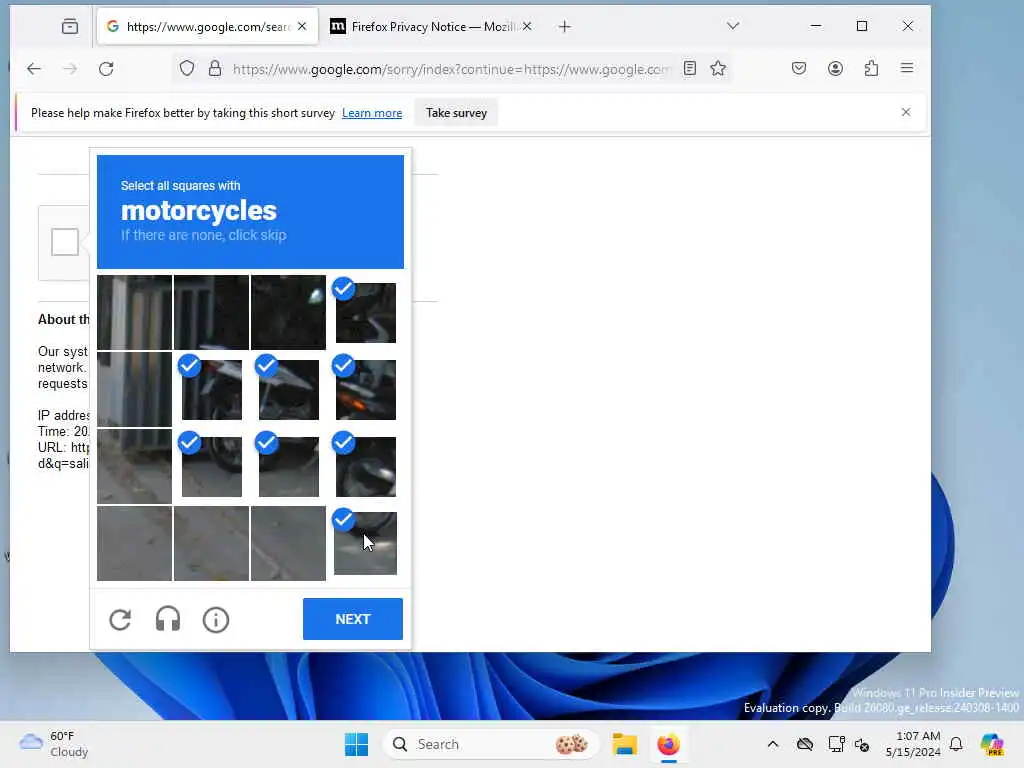This screenshot has height=768, width=1024.
Task: Bookmark this page with star icon
Action: tap(718, 69)
